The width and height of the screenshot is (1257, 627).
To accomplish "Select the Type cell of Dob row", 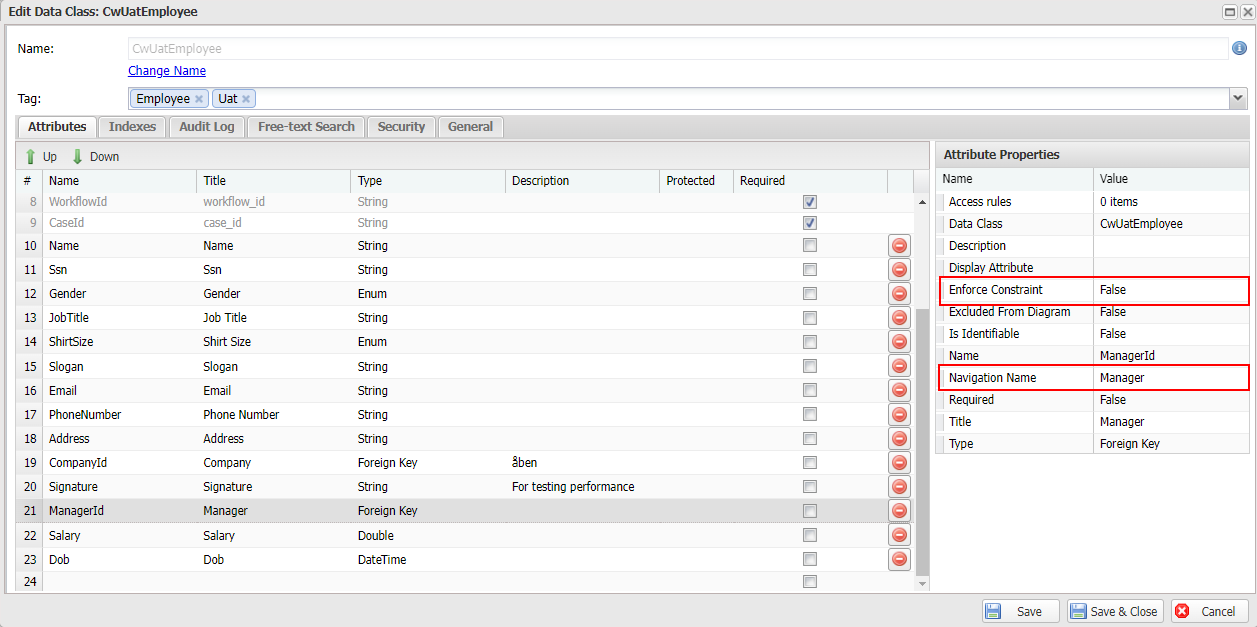I will tap(428, 560).
